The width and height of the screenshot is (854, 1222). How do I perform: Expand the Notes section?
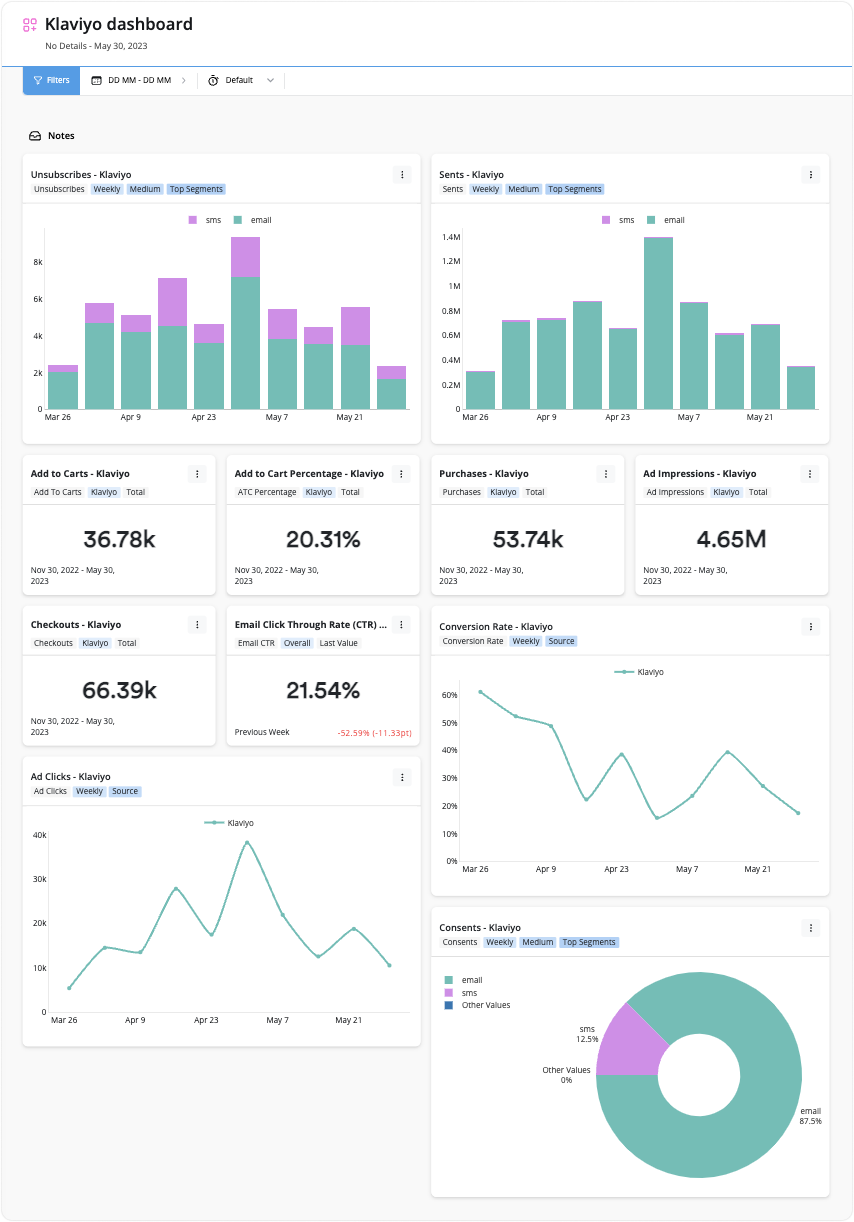point(52,136)
